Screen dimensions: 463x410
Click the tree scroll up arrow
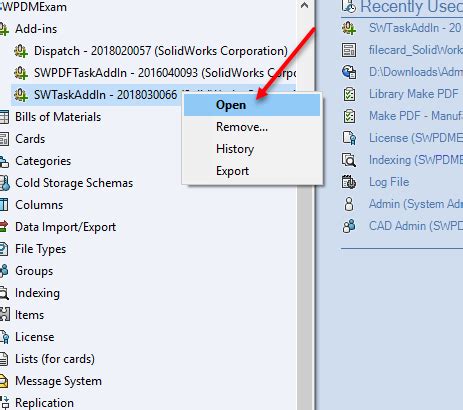point(304,6)
